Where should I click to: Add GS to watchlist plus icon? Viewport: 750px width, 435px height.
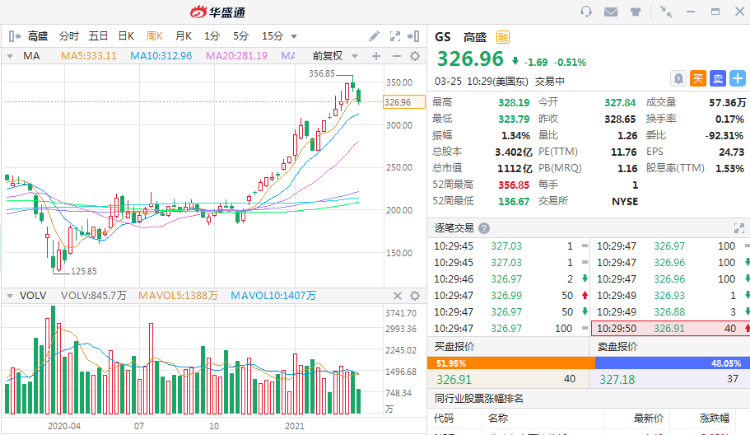click(738, 78)
